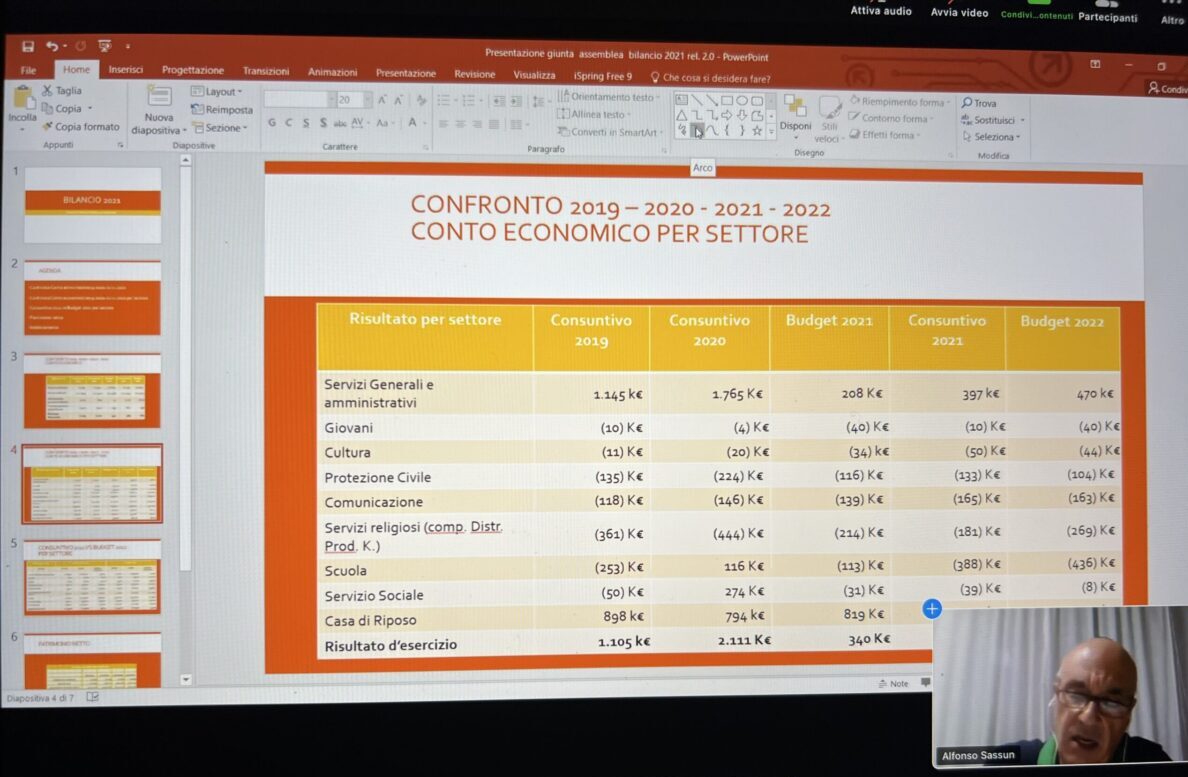Click Trova to find text
1188x777 pixels.
coord(979,102)
